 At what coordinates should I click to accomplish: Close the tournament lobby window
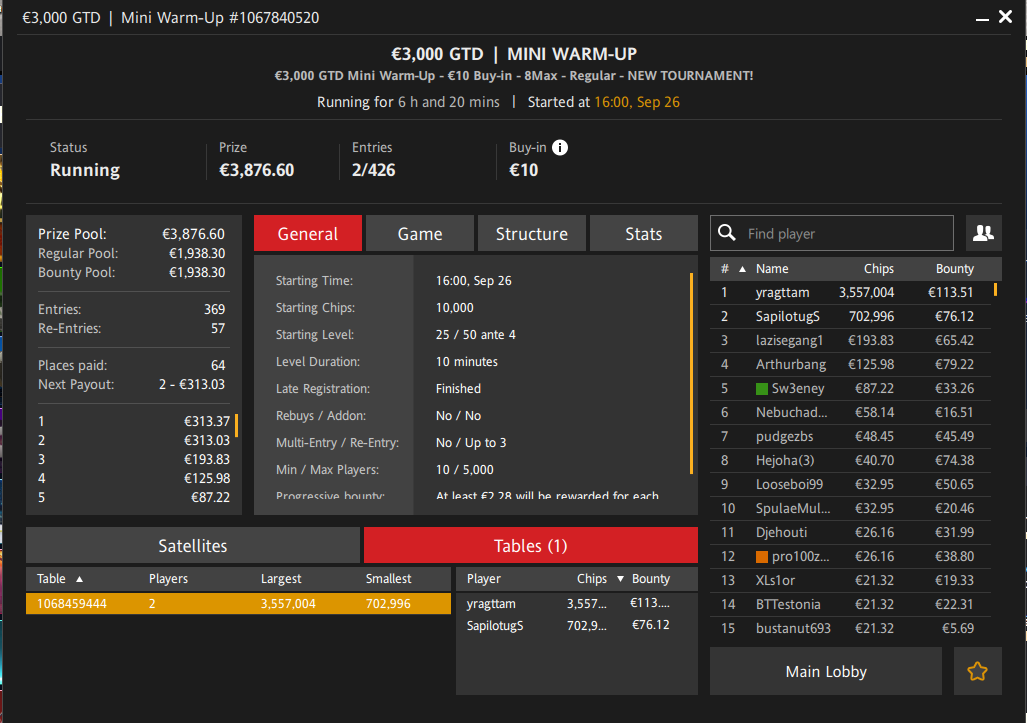click(1005, 16)
